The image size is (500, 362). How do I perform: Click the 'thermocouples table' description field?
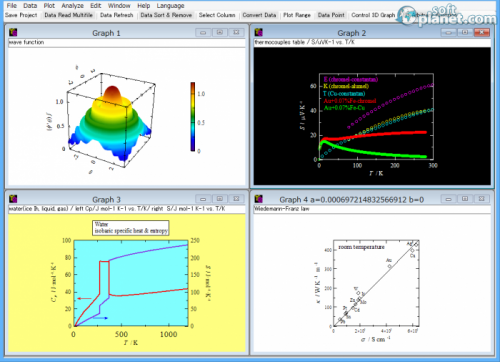(372, 43)
